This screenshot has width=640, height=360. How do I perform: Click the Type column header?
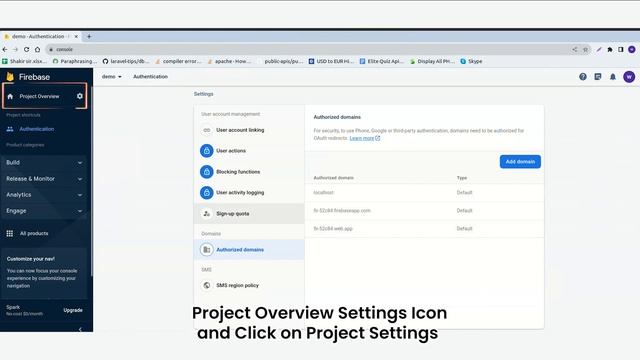462,178
